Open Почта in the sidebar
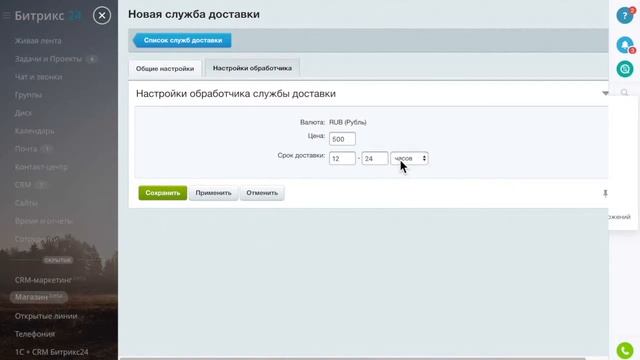640x360 pixels. tap(26, 149)
